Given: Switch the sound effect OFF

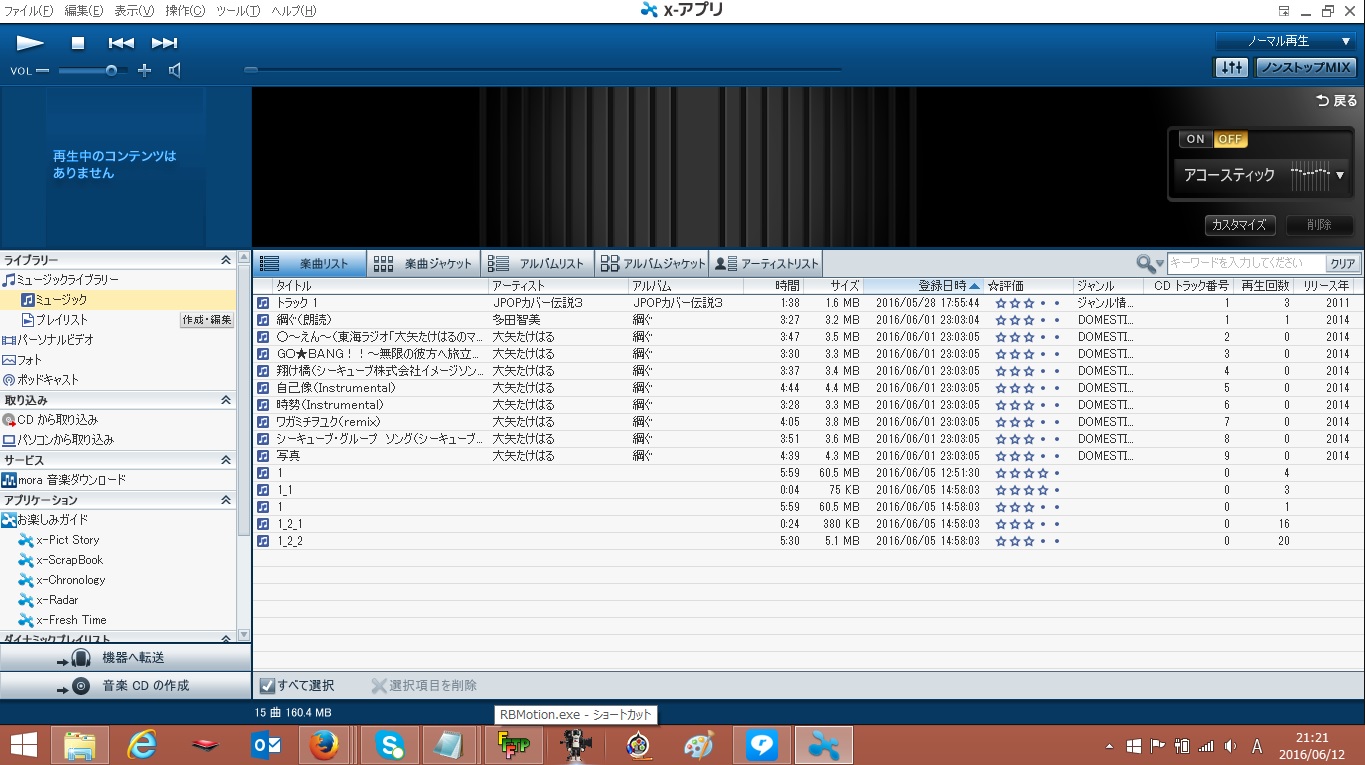Looking at the screenshot, I should (x=1230, y=139).
